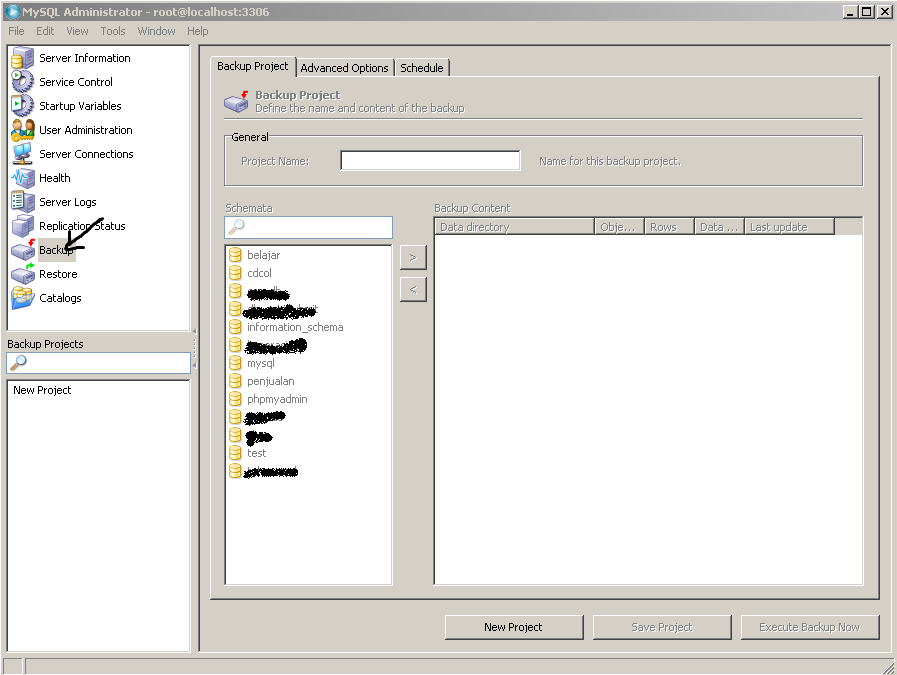Click the Schemata search field

point(308,227)
